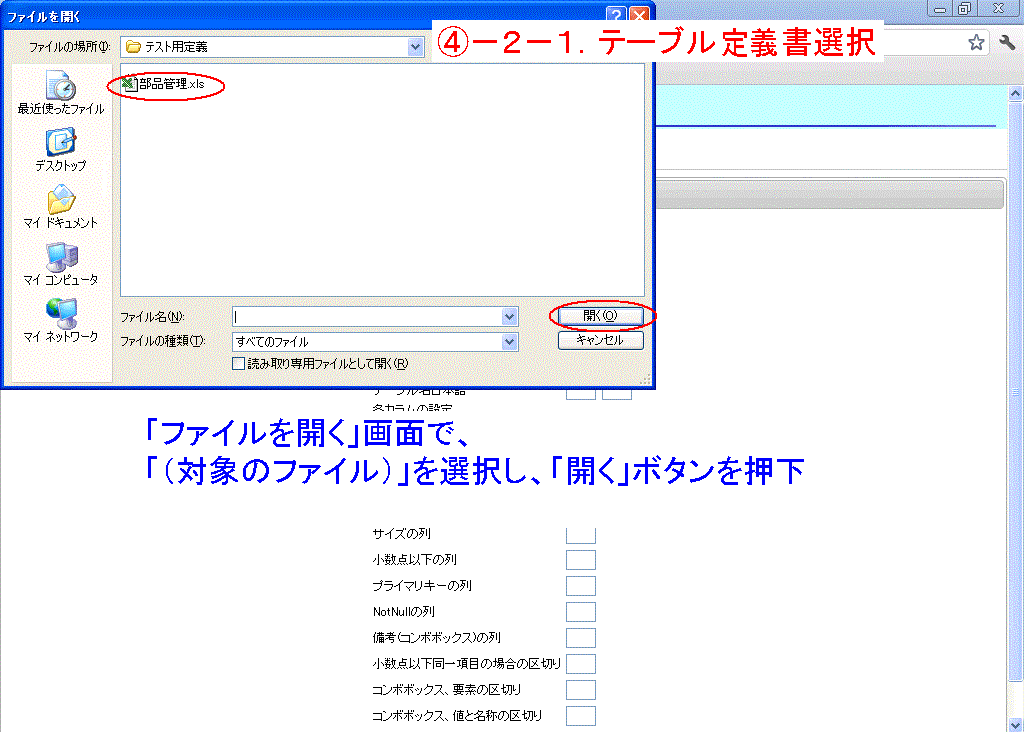Image resolution: width=1024 pixels, height=732 pixels.
Task: Enable 読み取り専用ファイルとして開く checkbox
Action: [x=239, y=364]
